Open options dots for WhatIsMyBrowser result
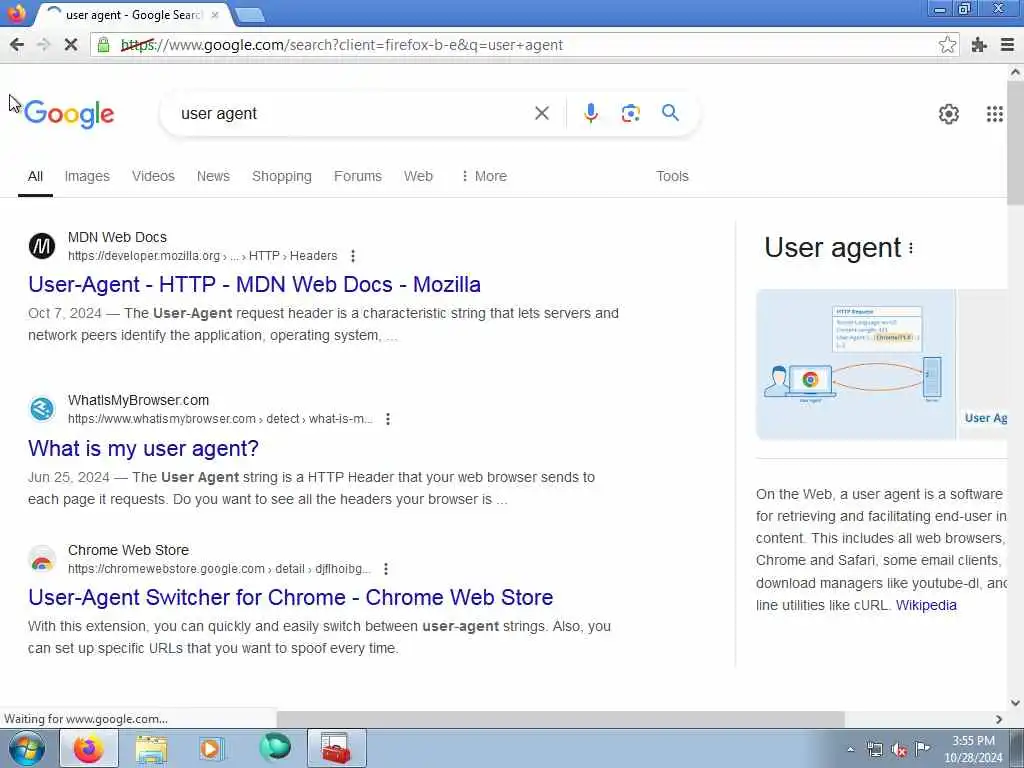 [x=388, y=419]
